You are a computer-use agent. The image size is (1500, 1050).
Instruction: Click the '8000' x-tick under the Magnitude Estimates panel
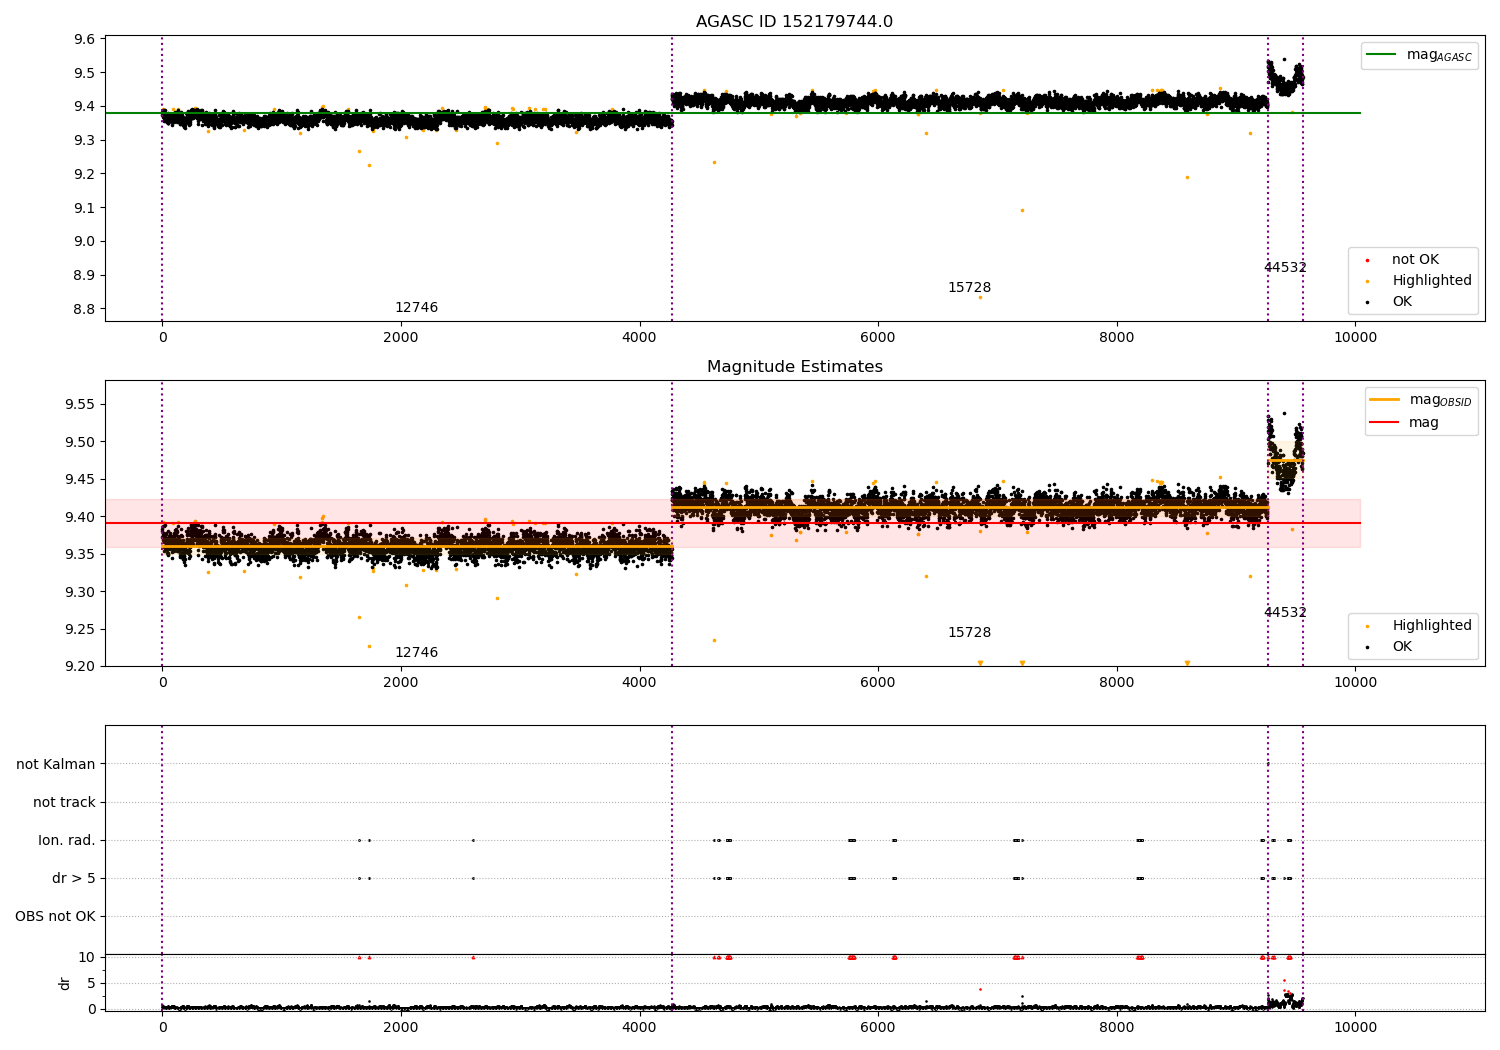[x=1116, y=683]
